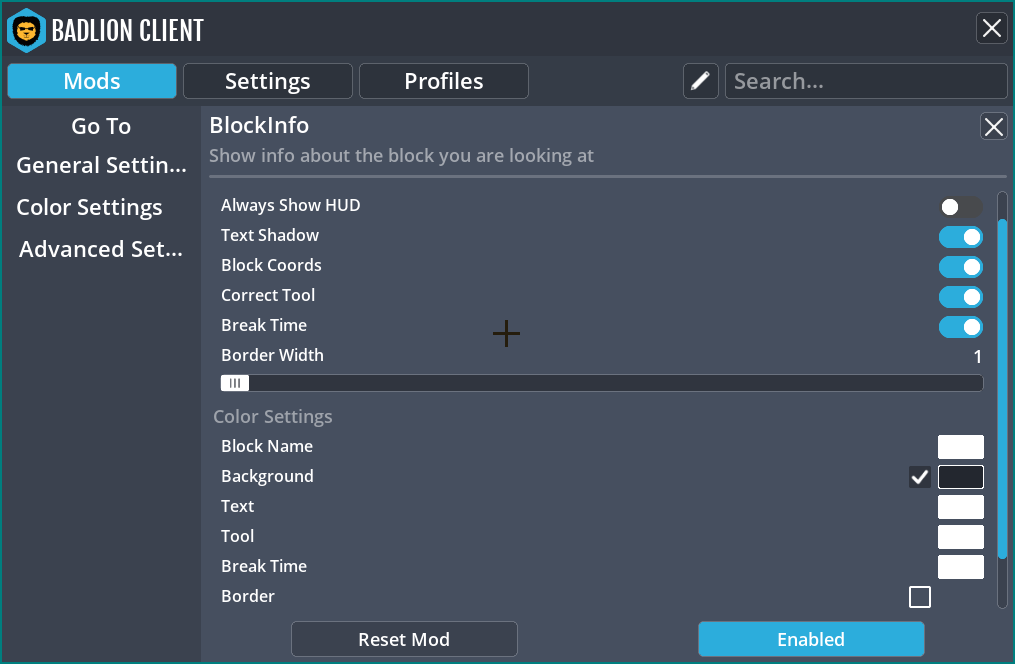Jump to Advanced Settings section
Image resolution: width=1015 pixels, height=664 pixels.
(x=101, y=249)
